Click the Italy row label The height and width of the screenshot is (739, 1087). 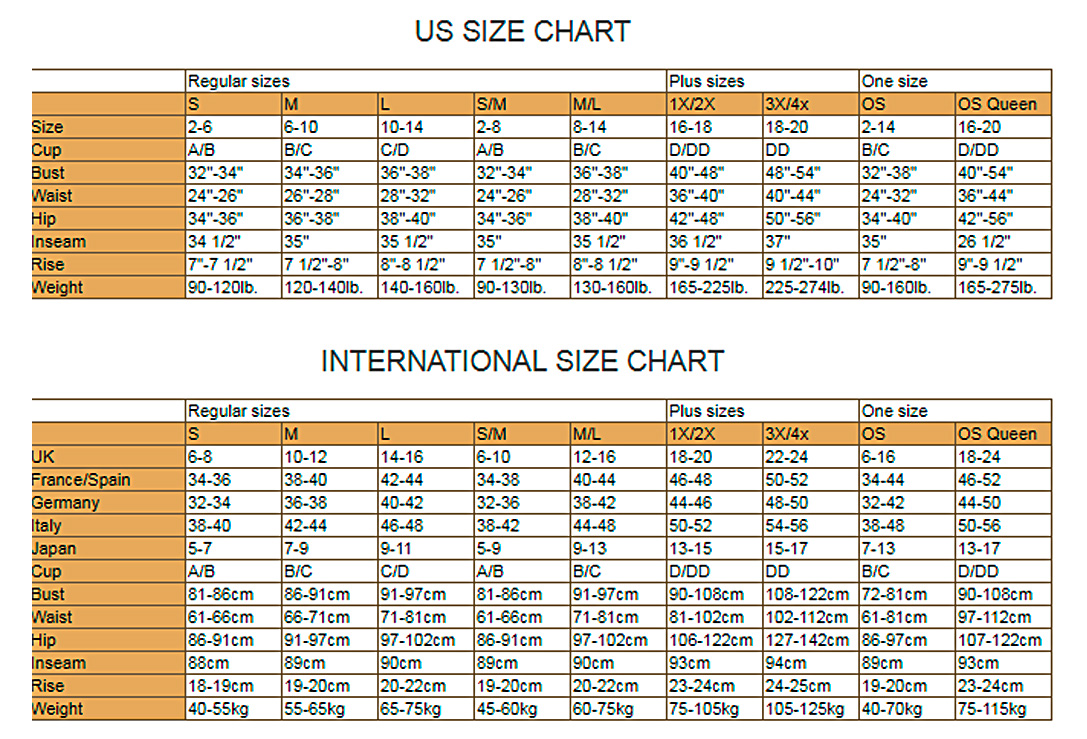click(47, 526)
